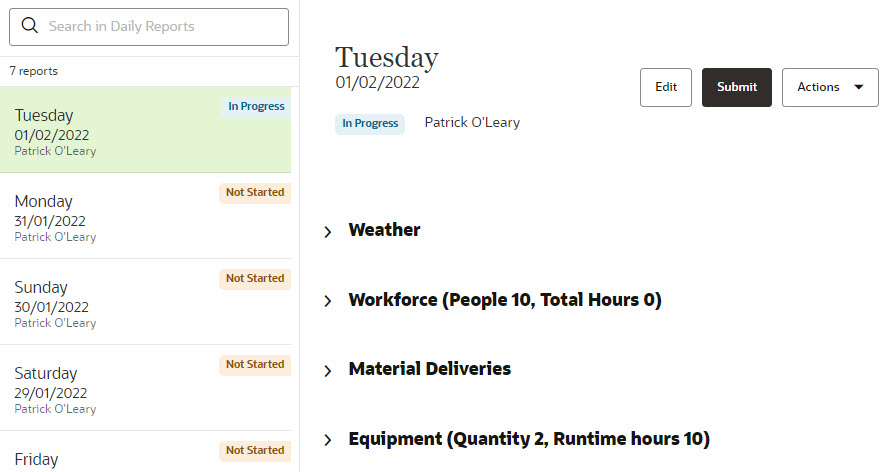Click the Edit button
Viewport: 890px width, 472px height.
(x=666, y=87)
